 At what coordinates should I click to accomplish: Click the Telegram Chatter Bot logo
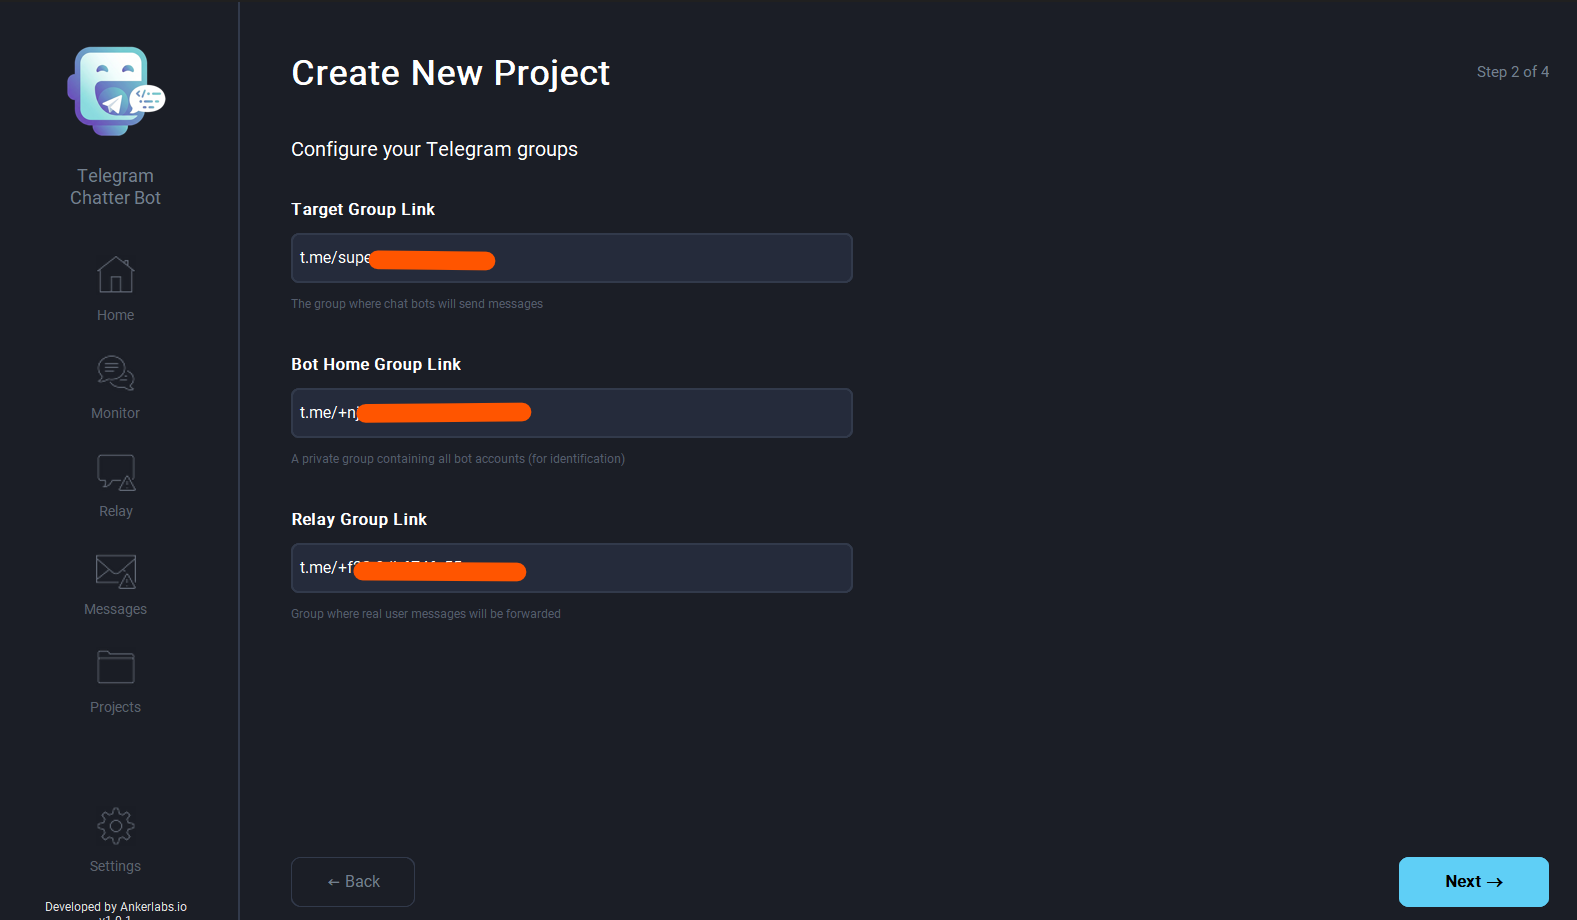click(x=115, y=90)
